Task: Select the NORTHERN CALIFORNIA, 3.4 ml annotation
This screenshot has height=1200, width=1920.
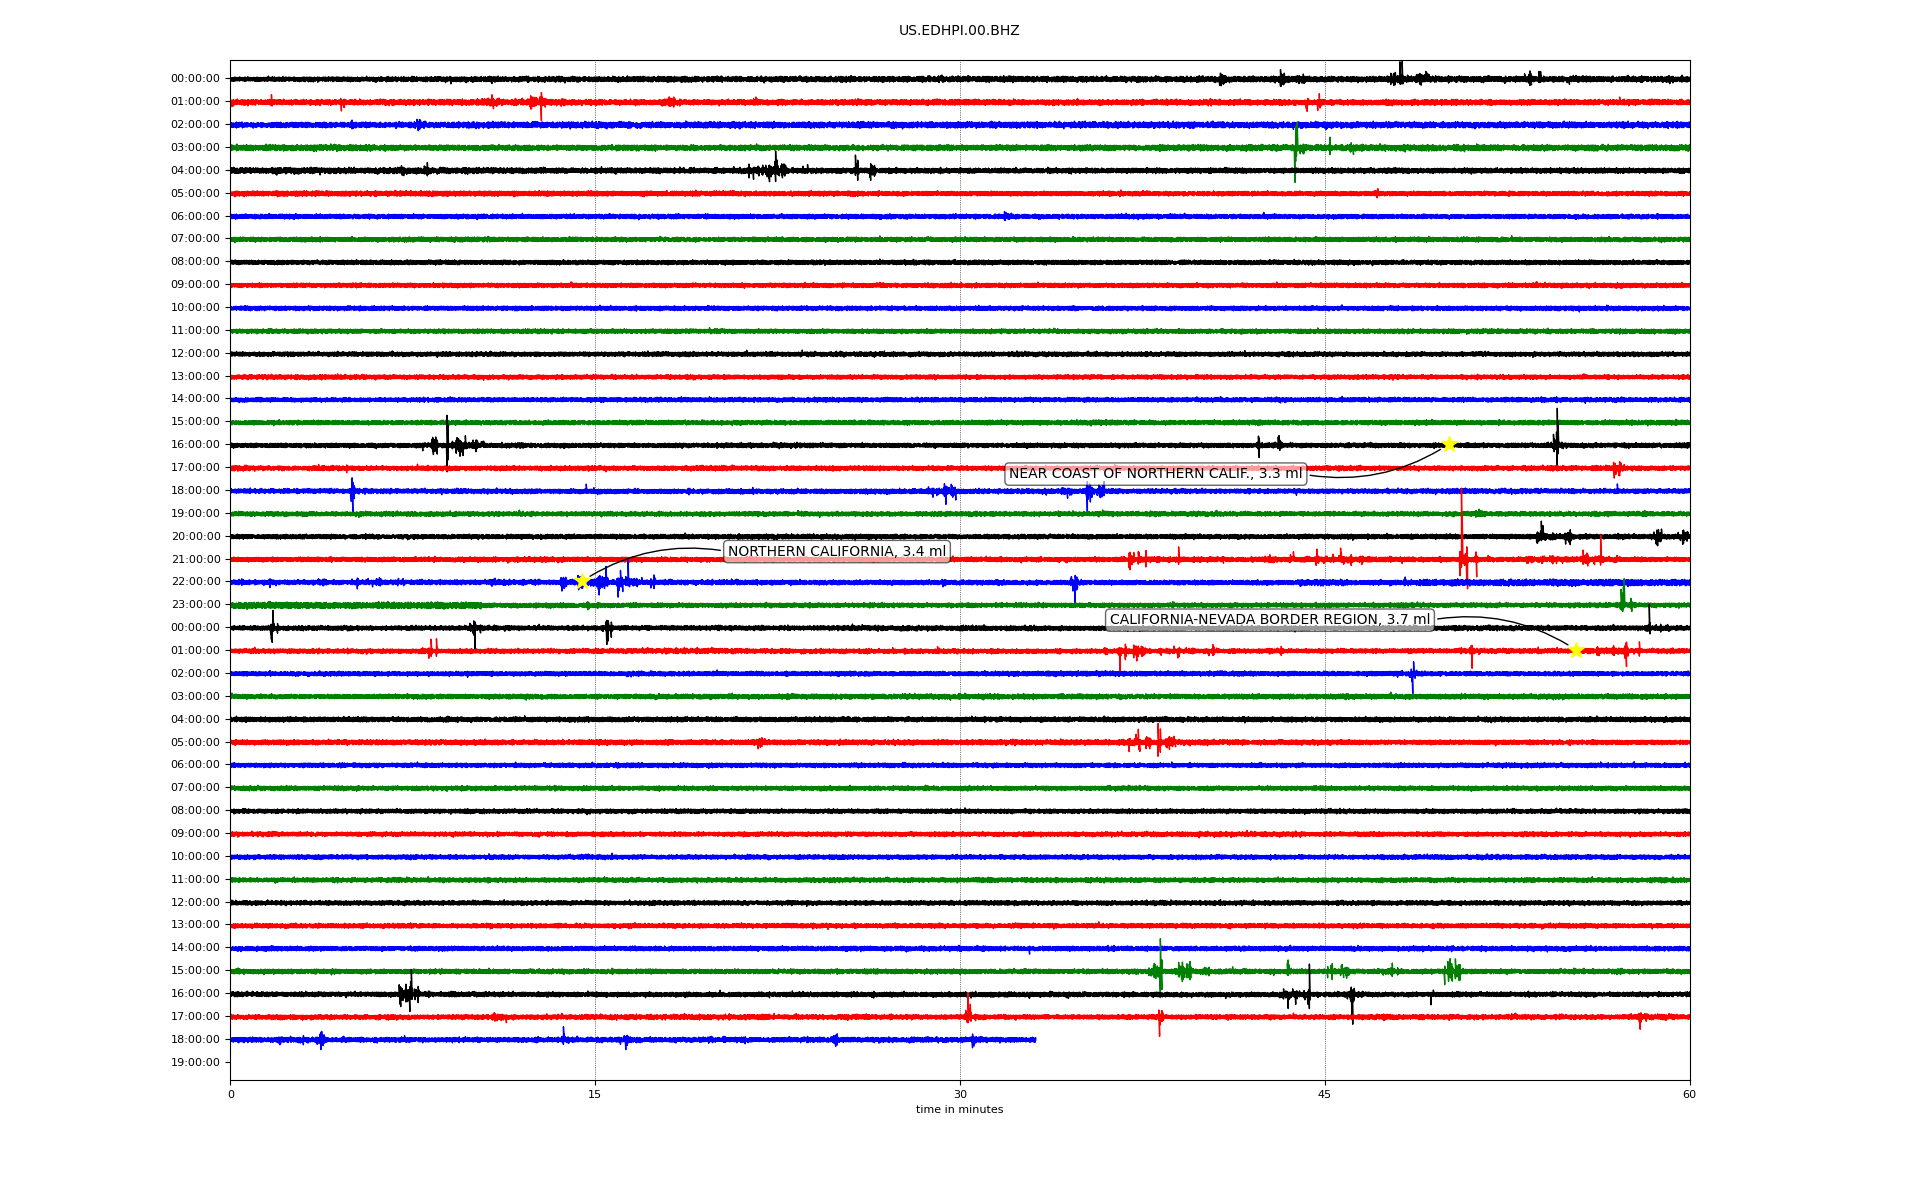Action: click(x=837, y=552)
